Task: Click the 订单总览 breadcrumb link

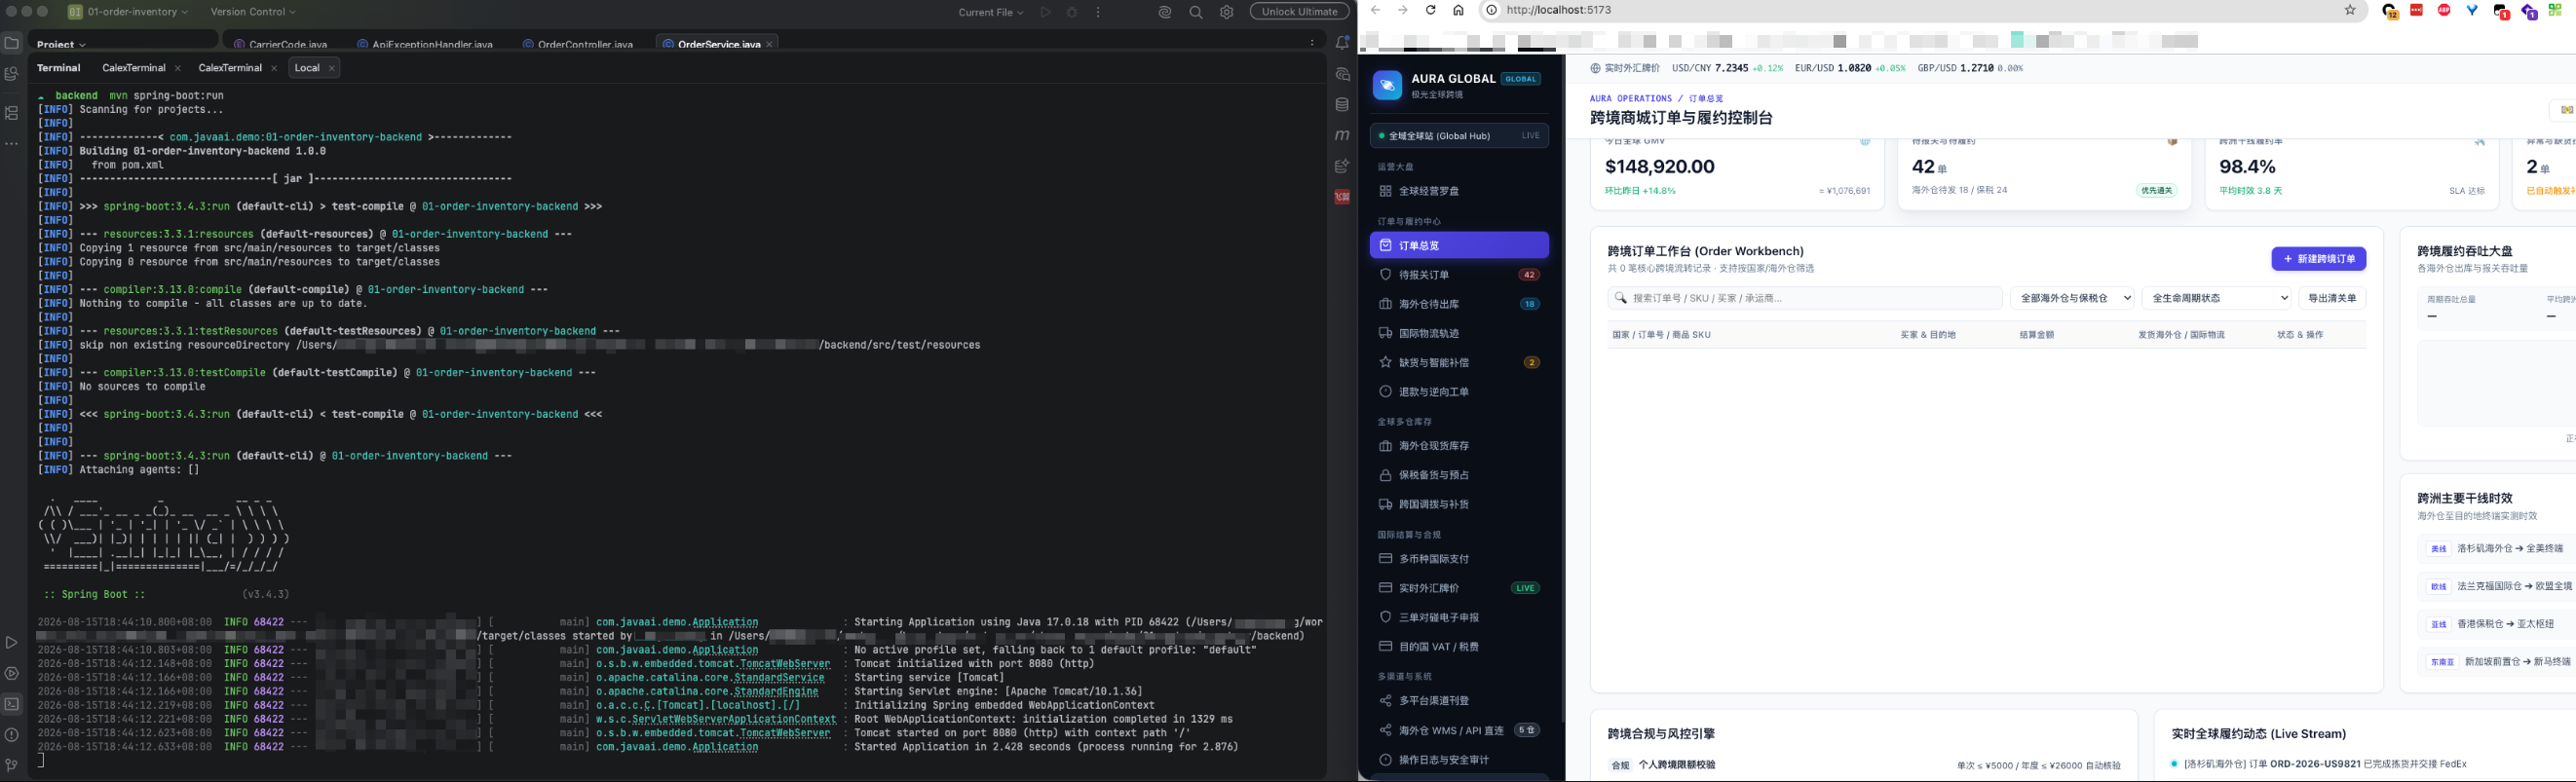Action: 1706,99
